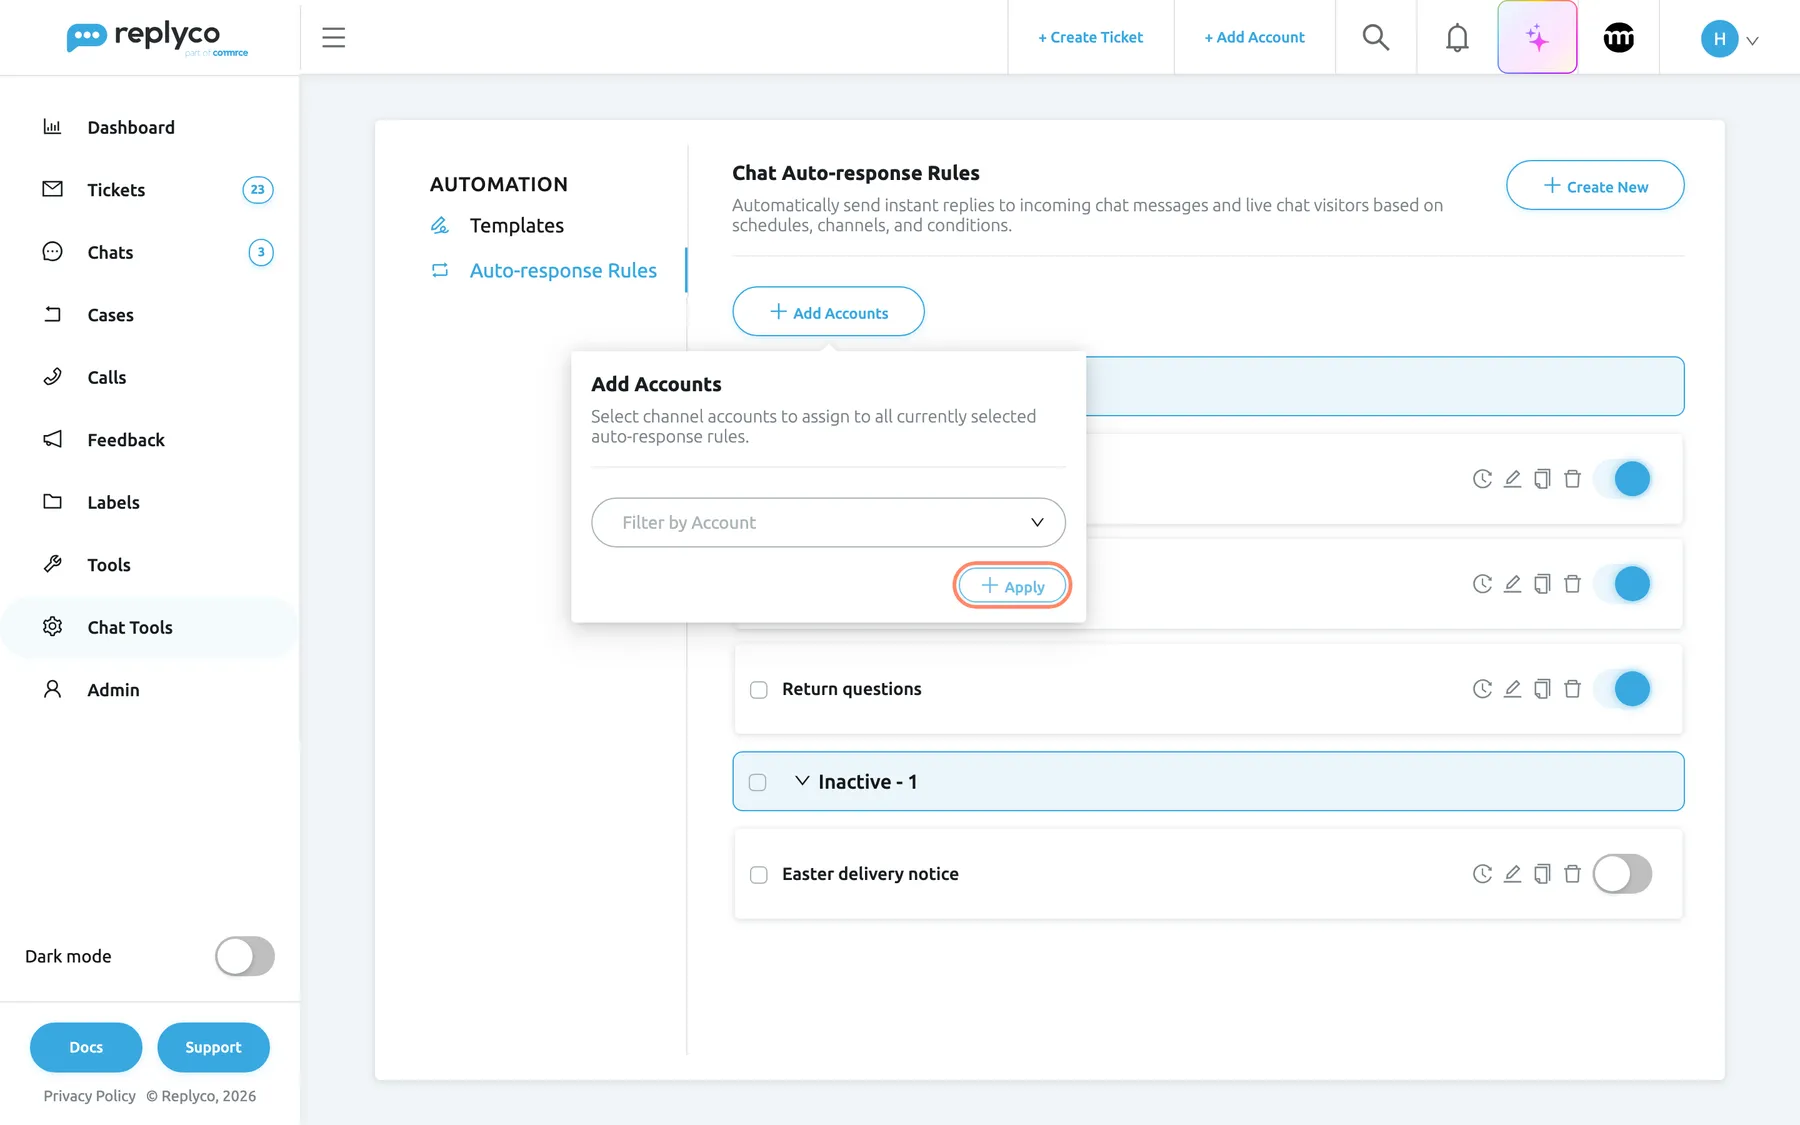Delete the Easter delivery notice rule
Viewport: 1800px width, 1125px height.
pos(1572,874)
